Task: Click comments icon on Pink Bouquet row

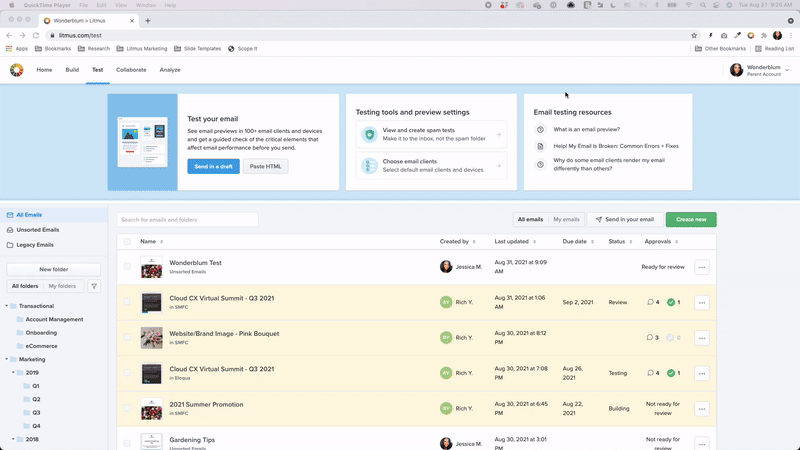Action: click(650, 337)
